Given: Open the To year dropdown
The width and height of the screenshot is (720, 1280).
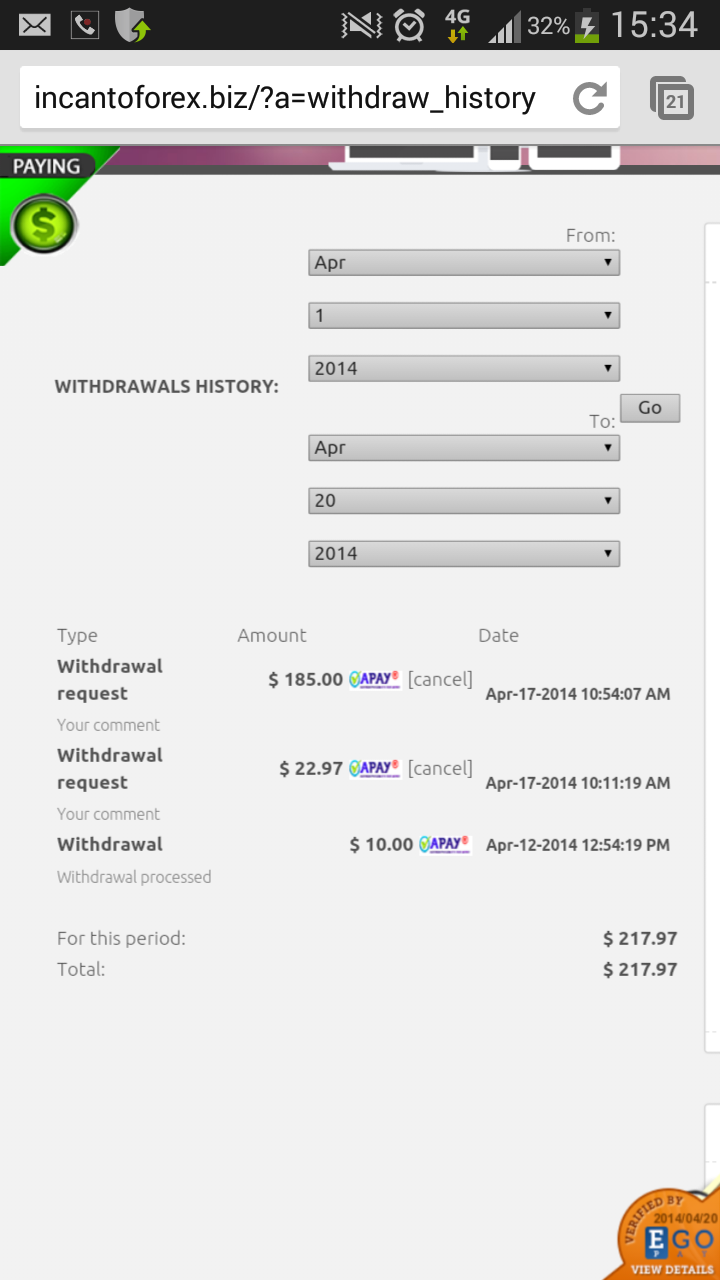Looking at the screenshot, I should point(464,553).
